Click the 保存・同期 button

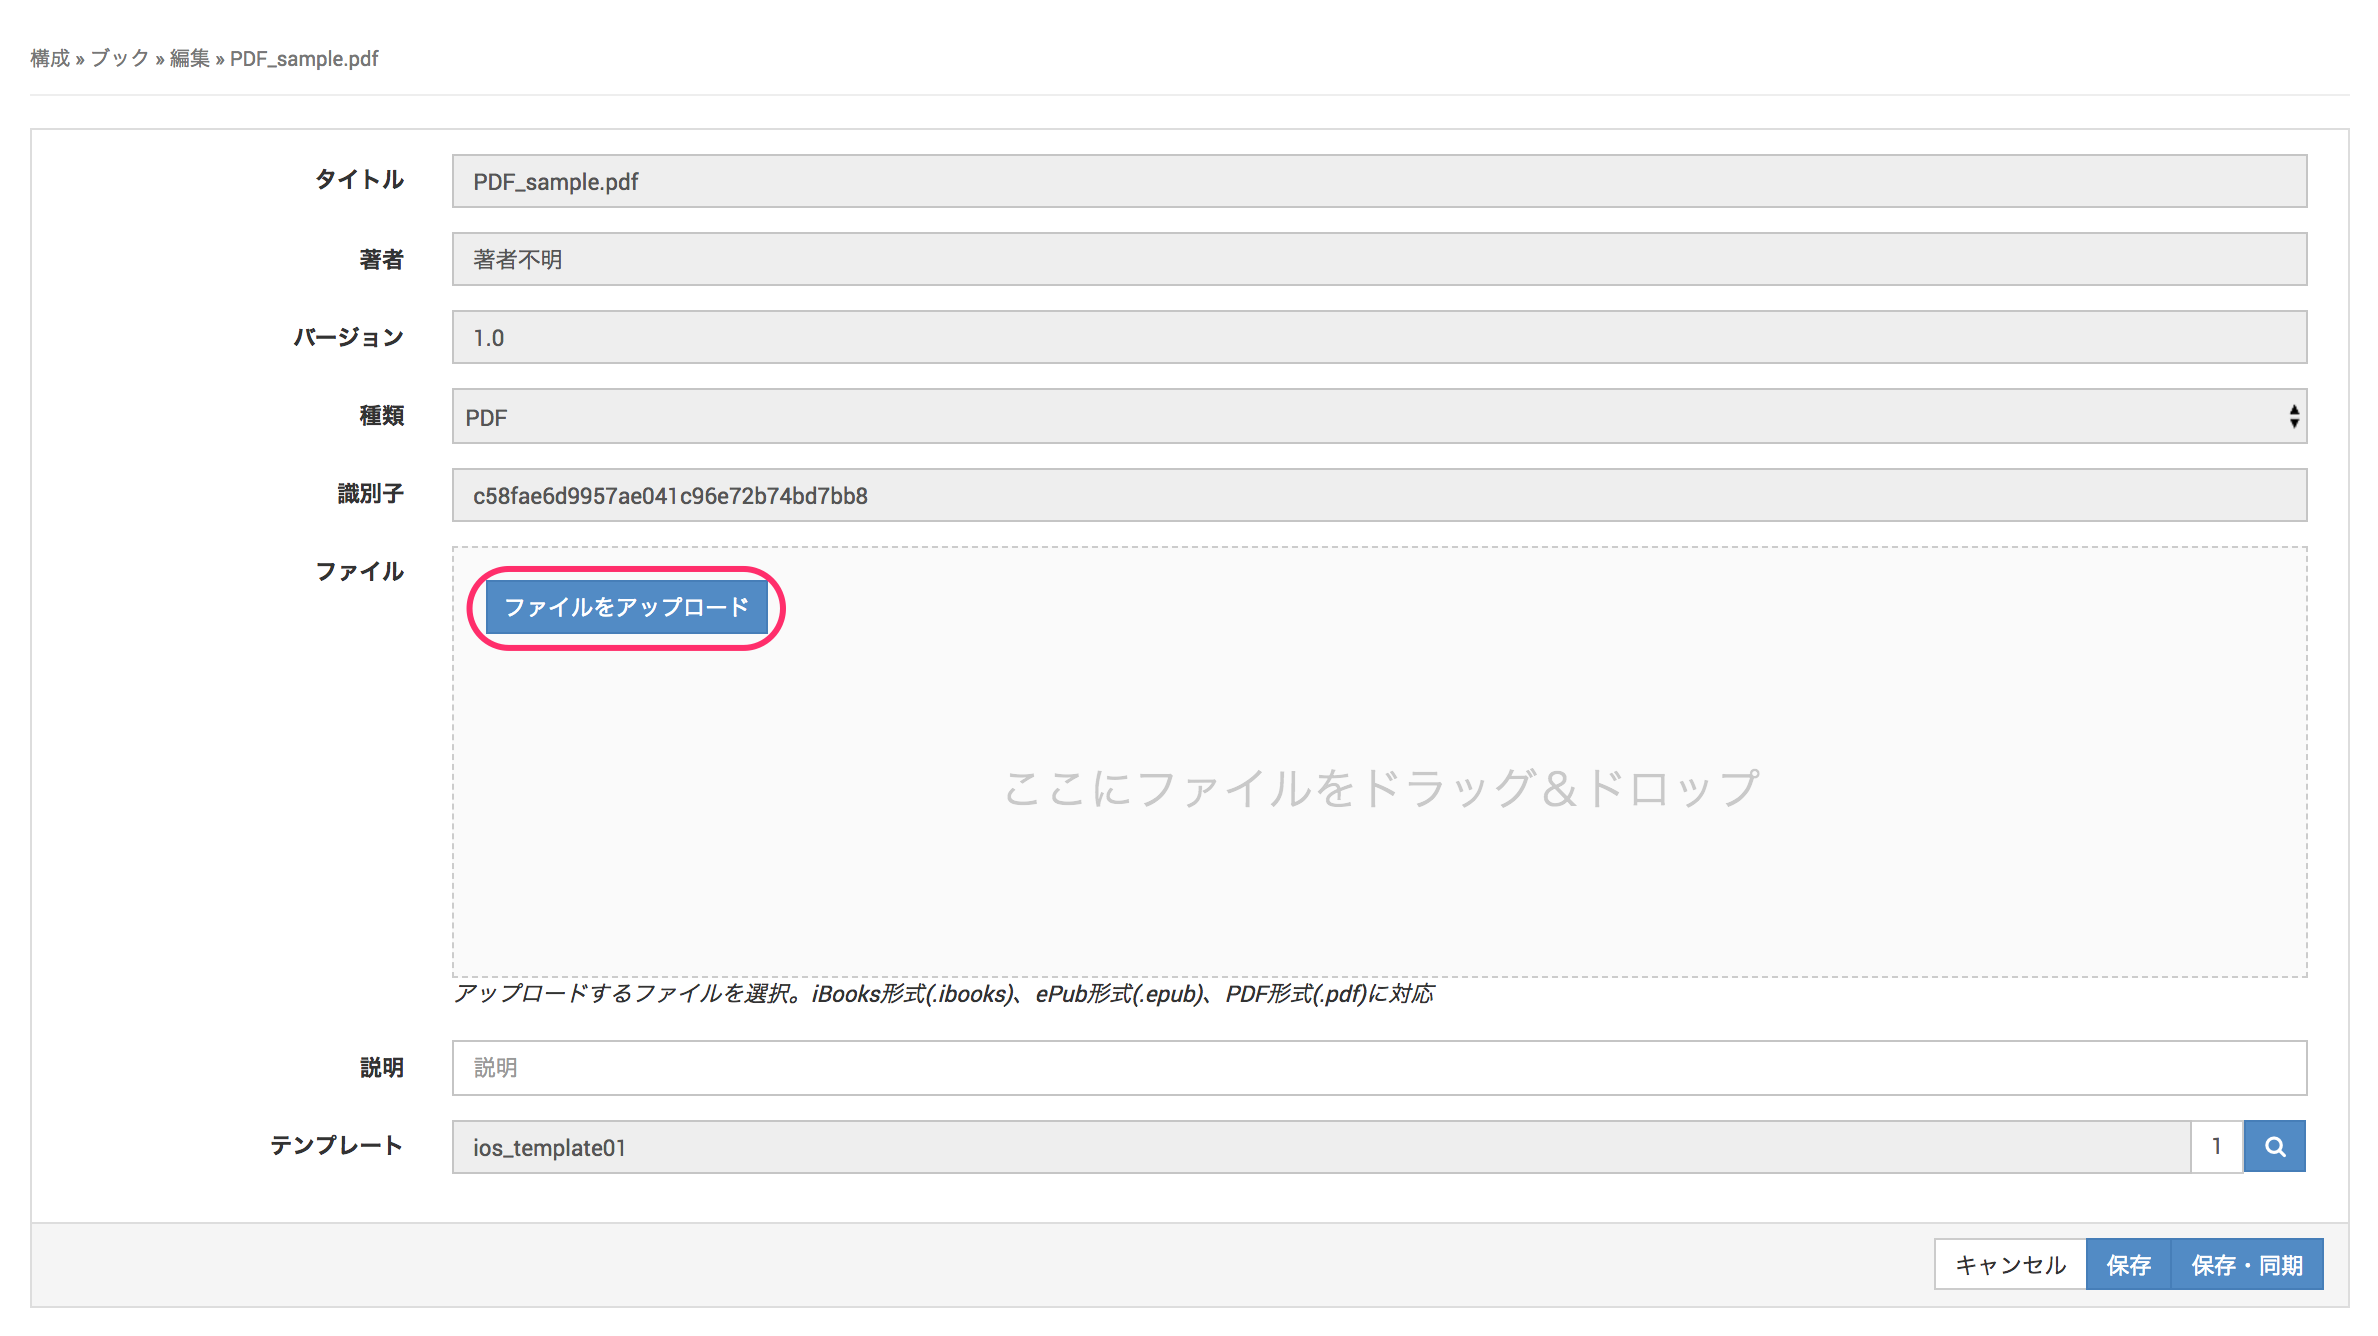pyautogui.click(x=2247, y=1265)
